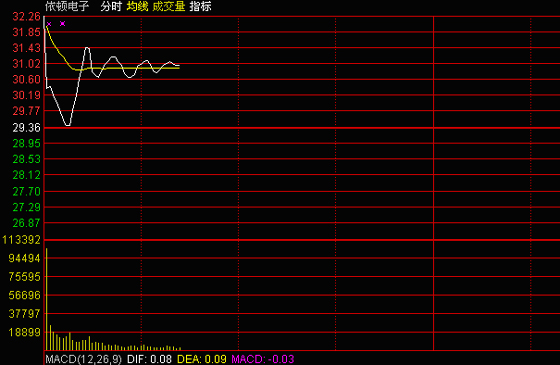560x365 pixels.
Task: Toggle the 成交量 volume display
Action: point(169,6)
